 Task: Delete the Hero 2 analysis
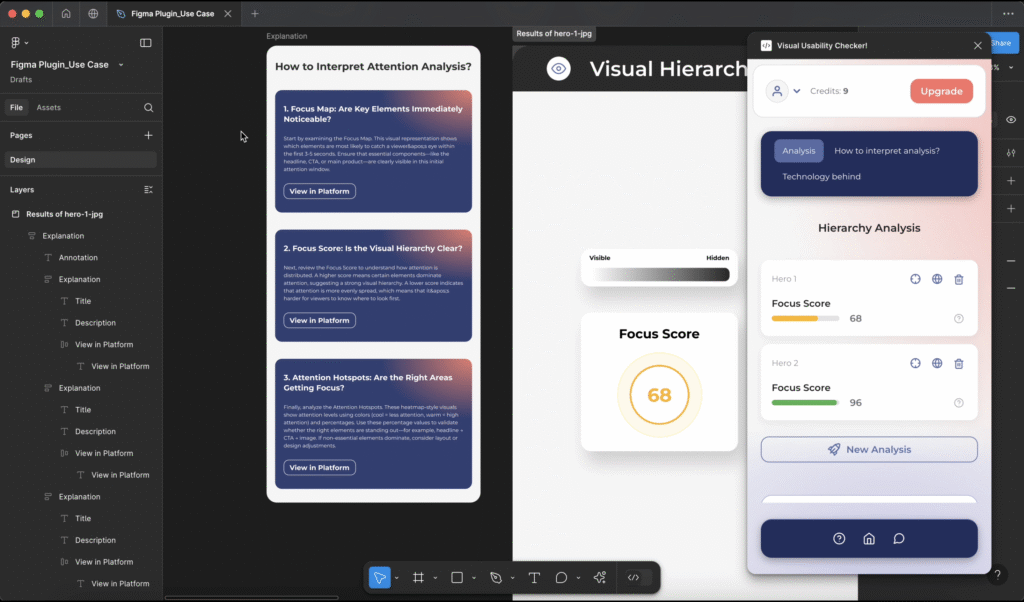click(x=959, y=364)
